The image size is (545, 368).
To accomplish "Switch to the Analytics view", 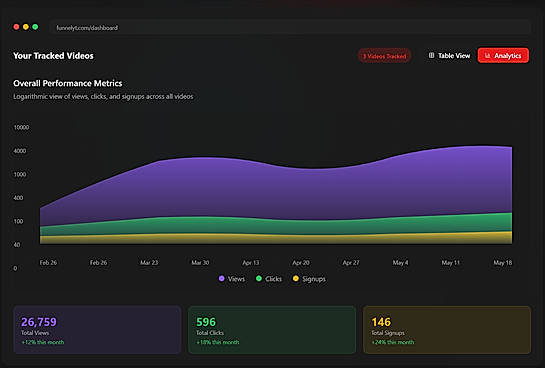I will click(503, 56).
